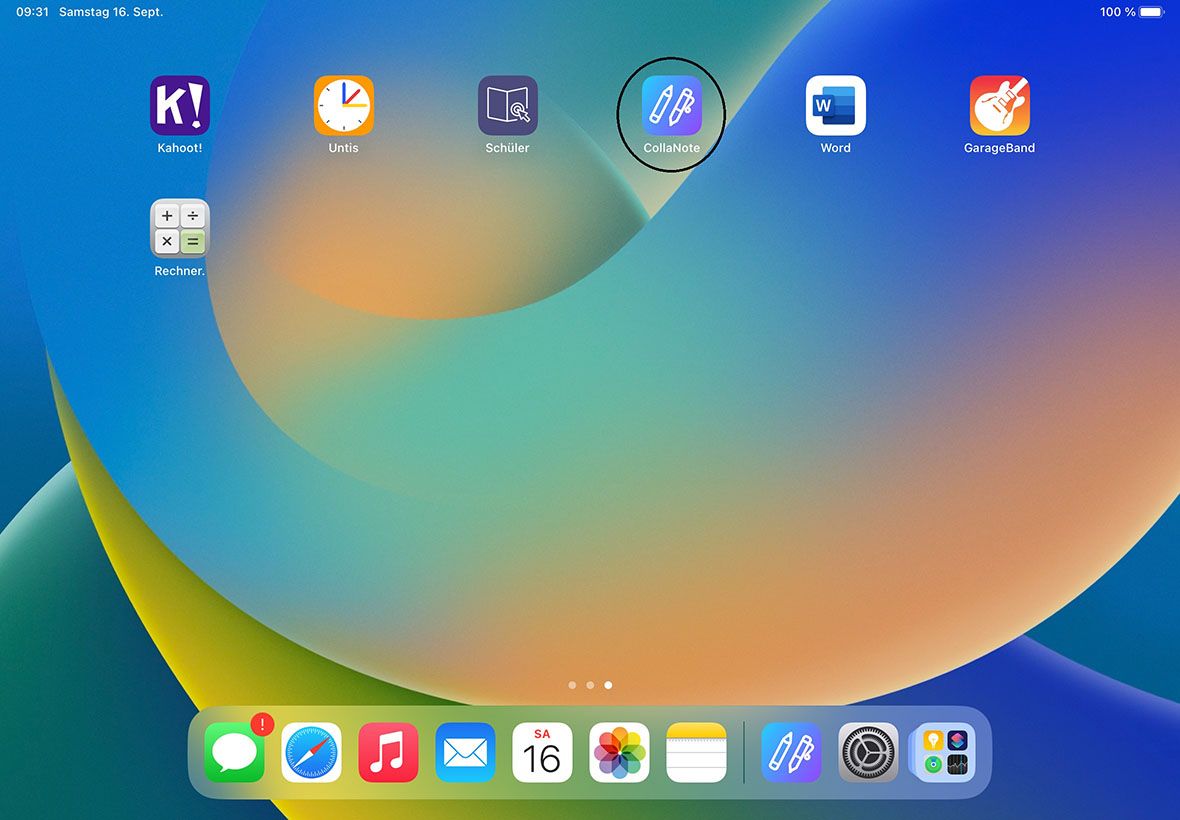Launch Microsoft Word

tap(836, 105)
